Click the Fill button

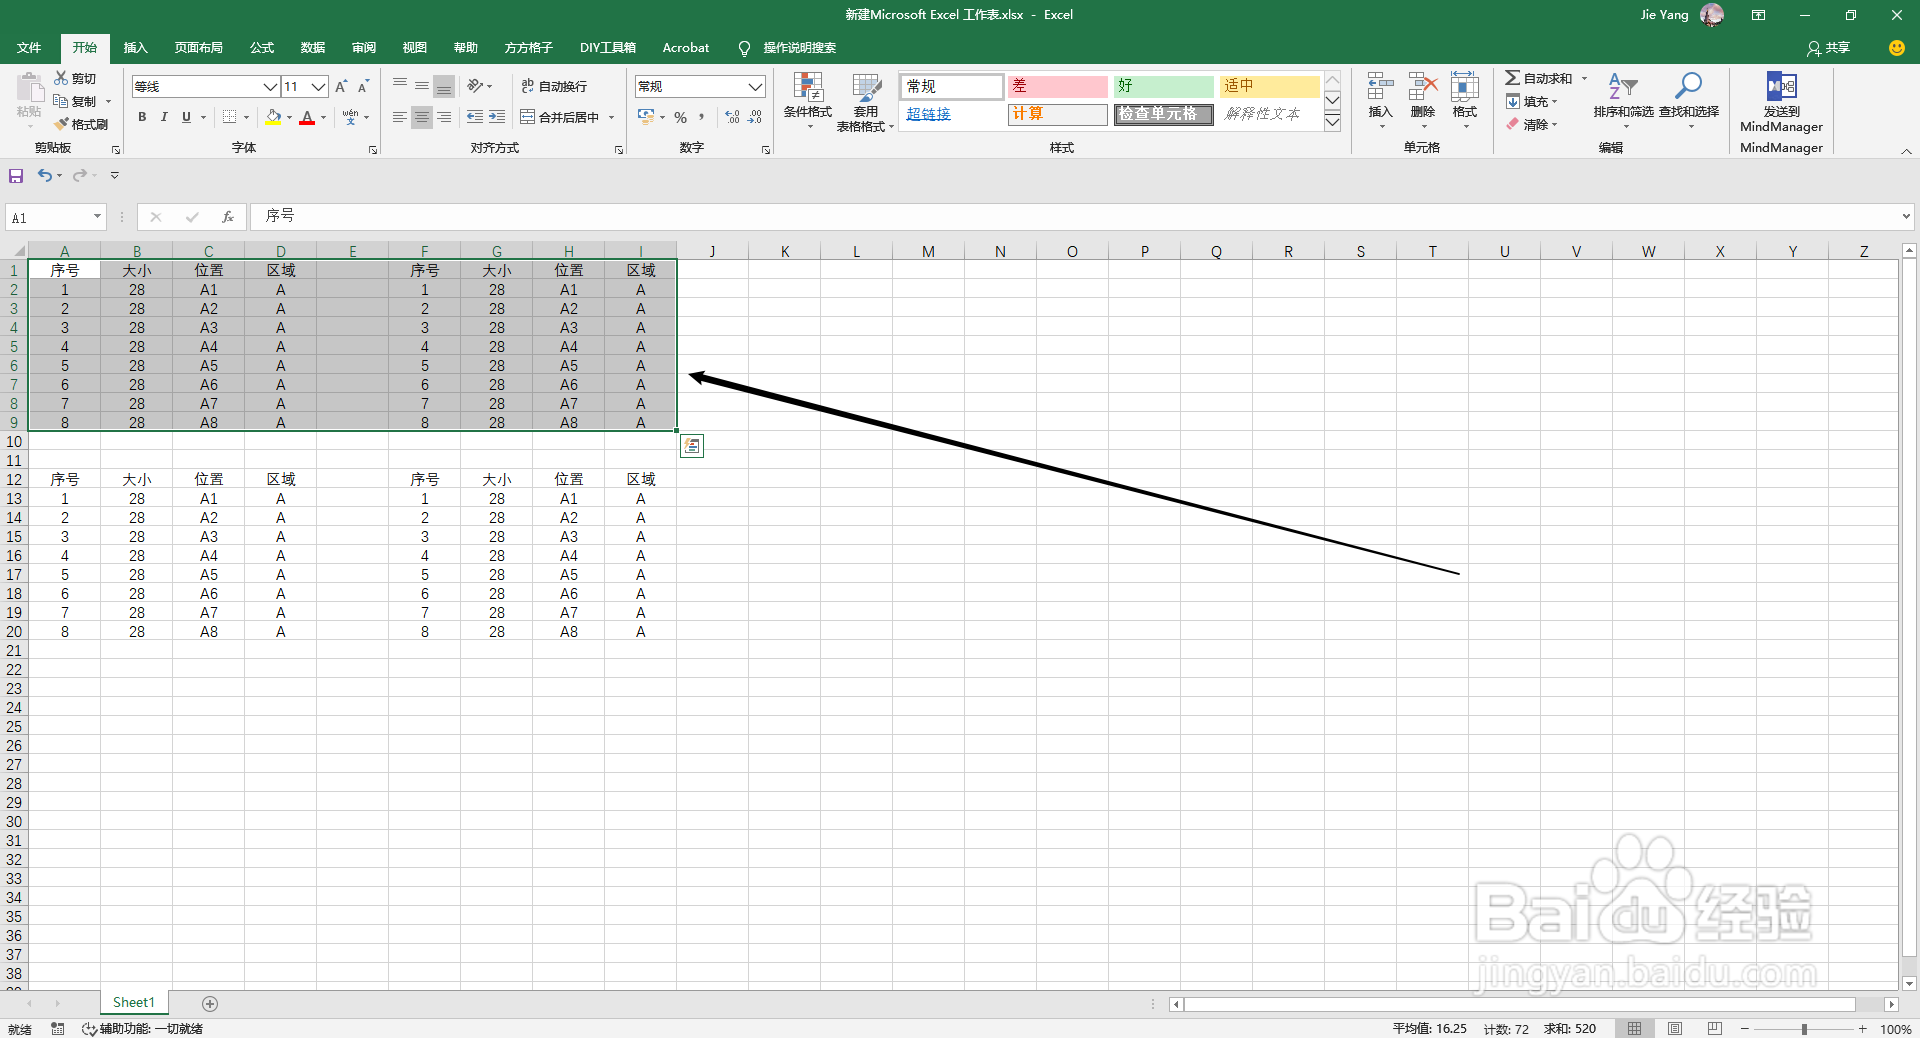click(x=1533, y=101)
